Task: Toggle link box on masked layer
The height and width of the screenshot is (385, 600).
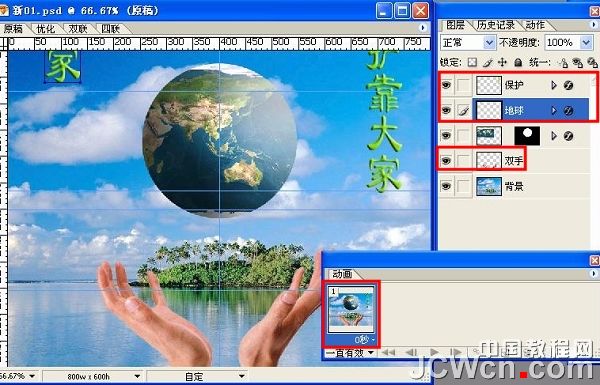Action: pyautogui.click(x=463, y=135)
